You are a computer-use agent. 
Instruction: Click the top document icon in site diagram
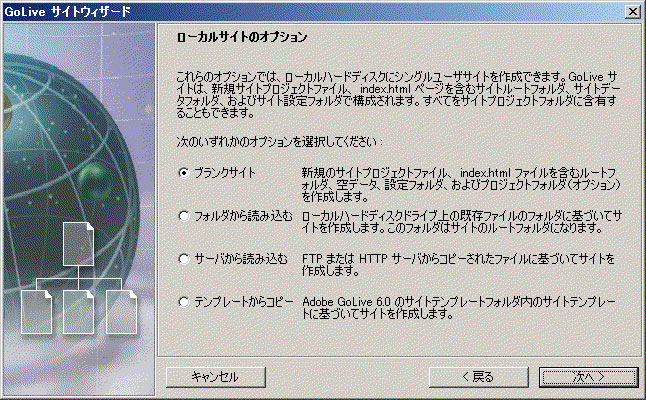(78, 242)
